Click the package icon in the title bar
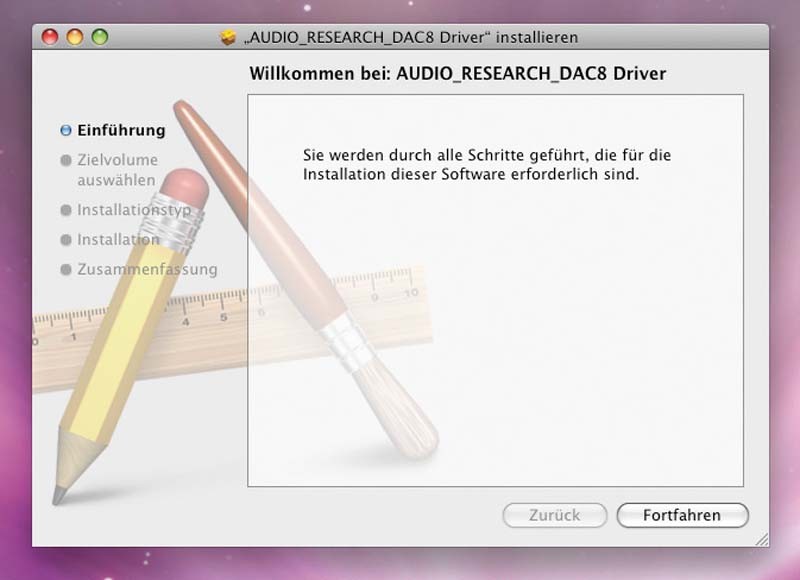800x580 pixels. tap(229, 37)
